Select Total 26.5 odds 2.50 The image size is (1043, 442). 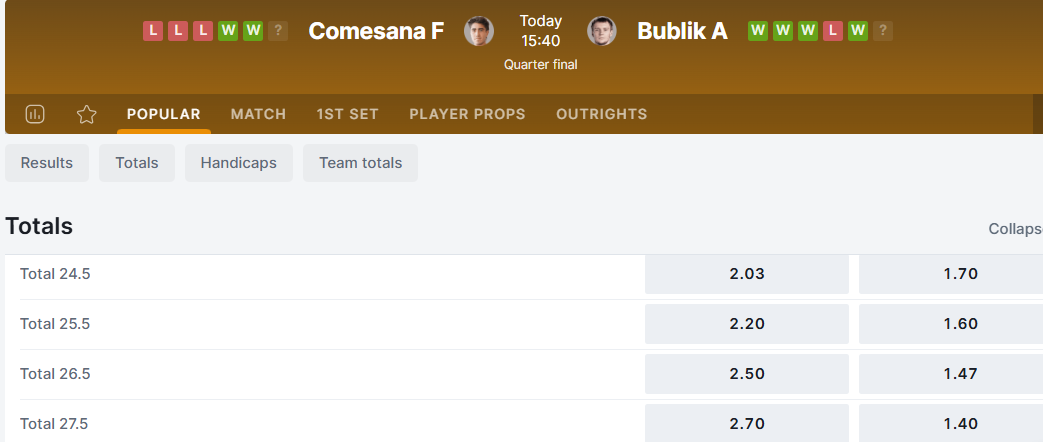click(747, 374)
